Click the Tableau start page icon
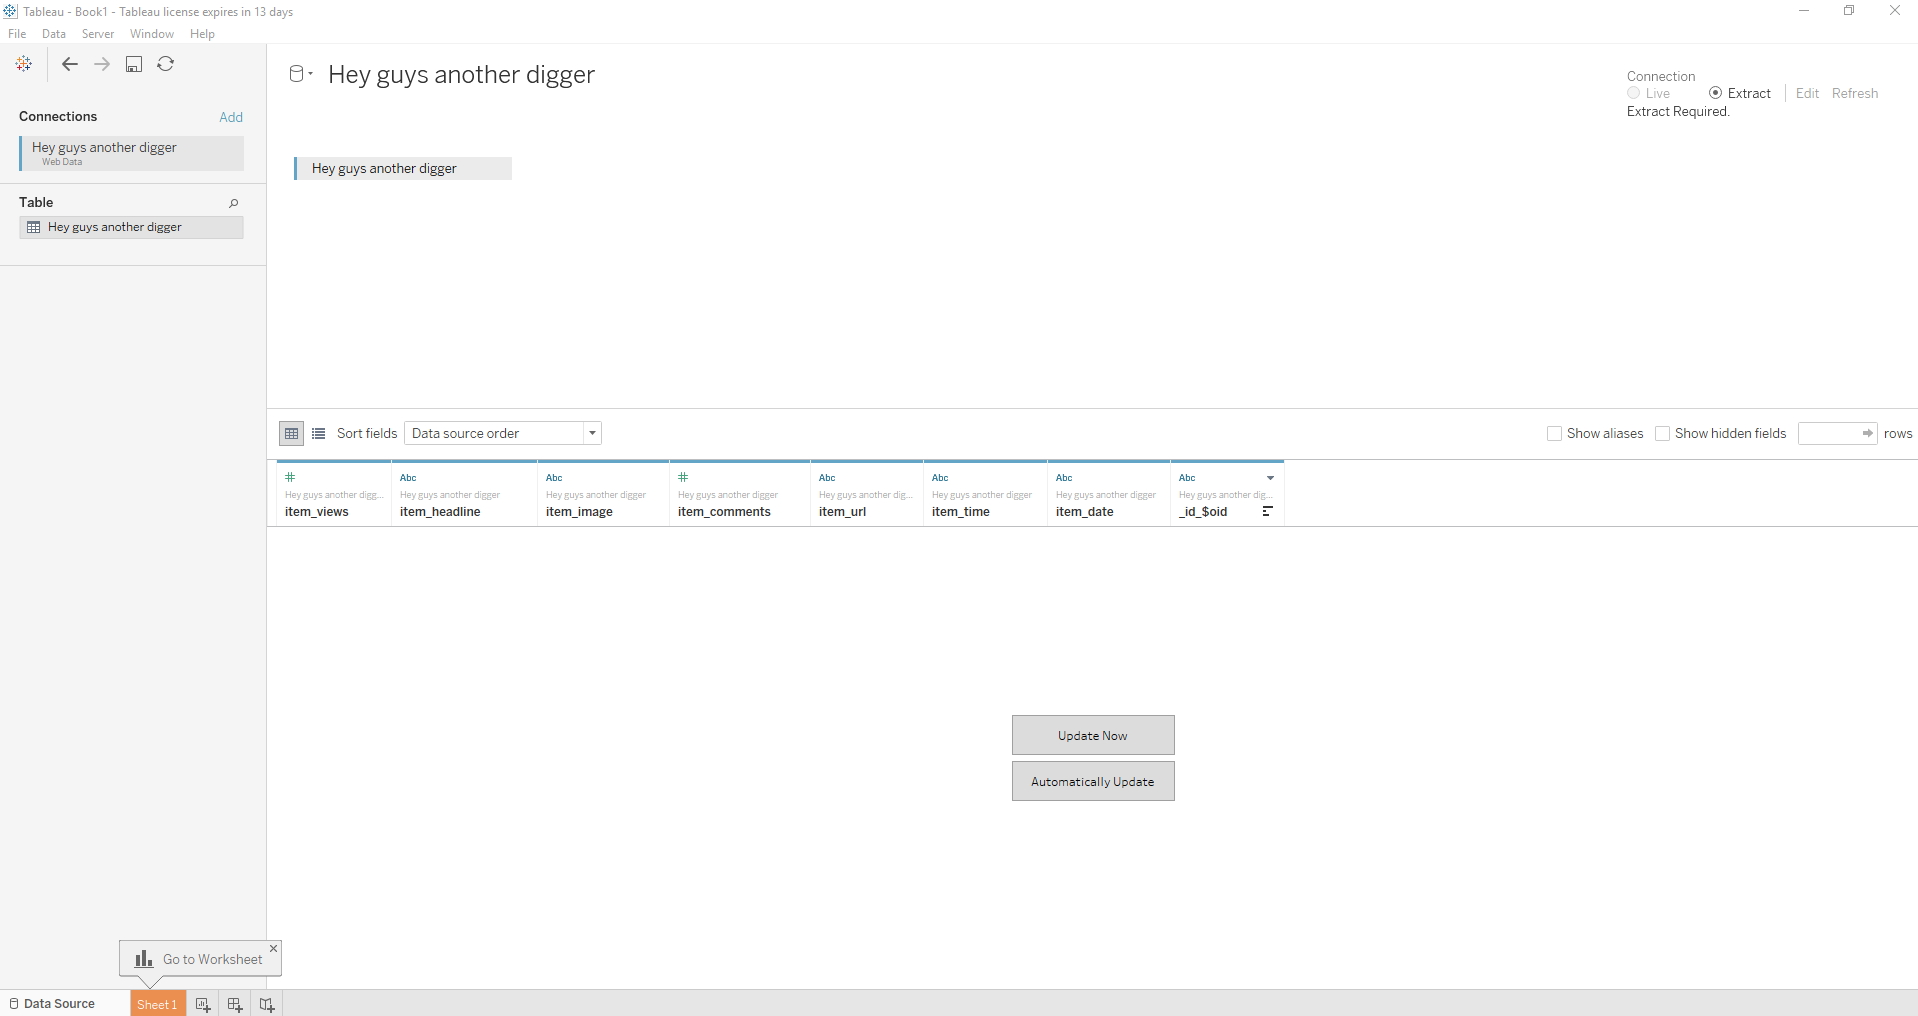 point(24,64)
